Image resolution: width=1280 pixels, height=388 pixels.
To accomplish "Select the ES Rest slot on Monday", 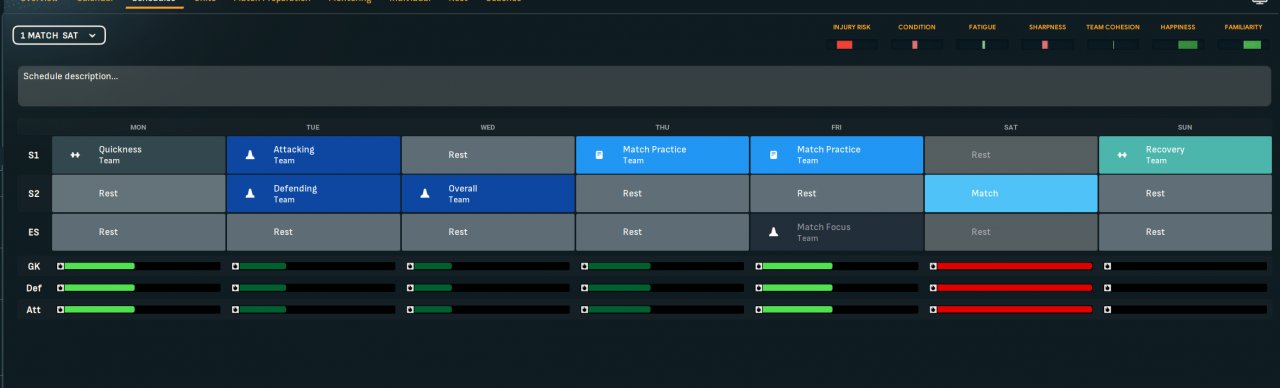I will pos(139,232).
